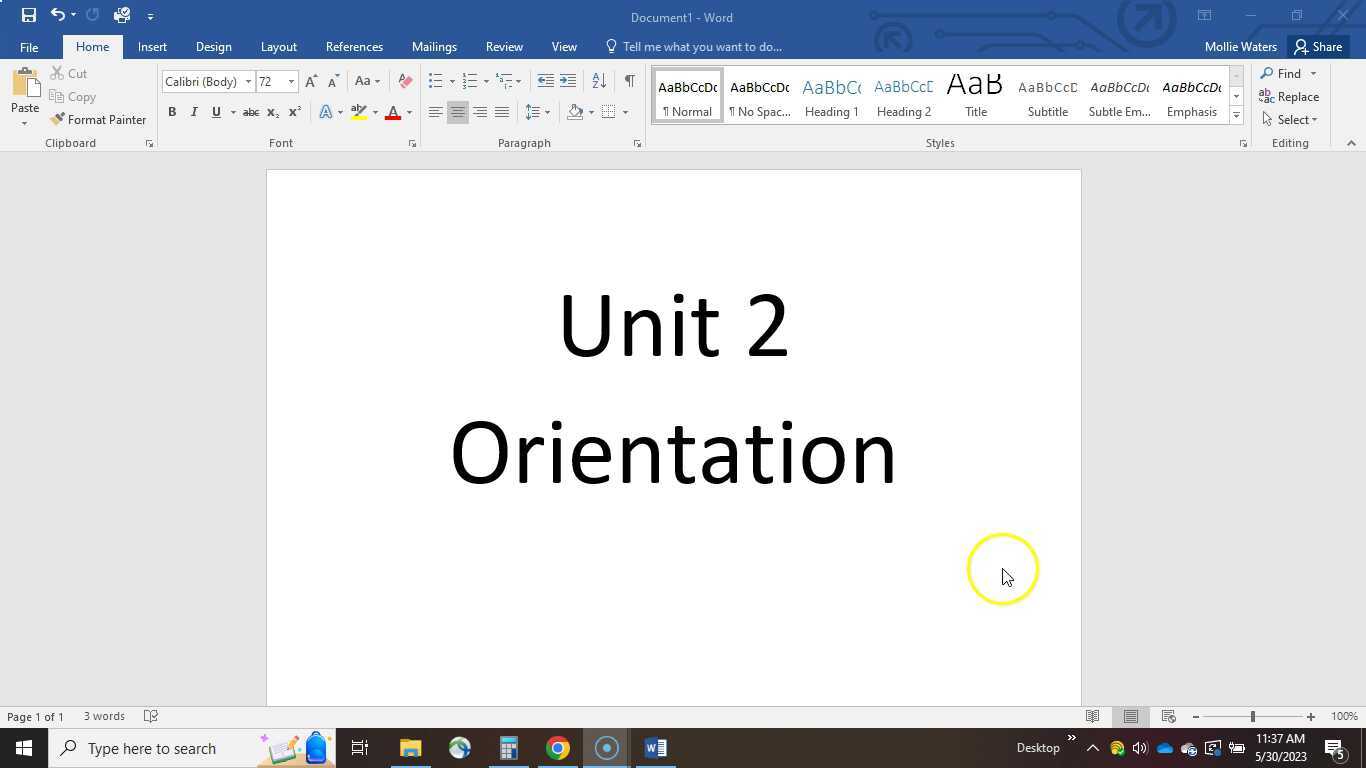This screenshot has height=768, width=1366.
Task: Toggle right text alignment
Action: pyautogui.click(x=480, y=112)
